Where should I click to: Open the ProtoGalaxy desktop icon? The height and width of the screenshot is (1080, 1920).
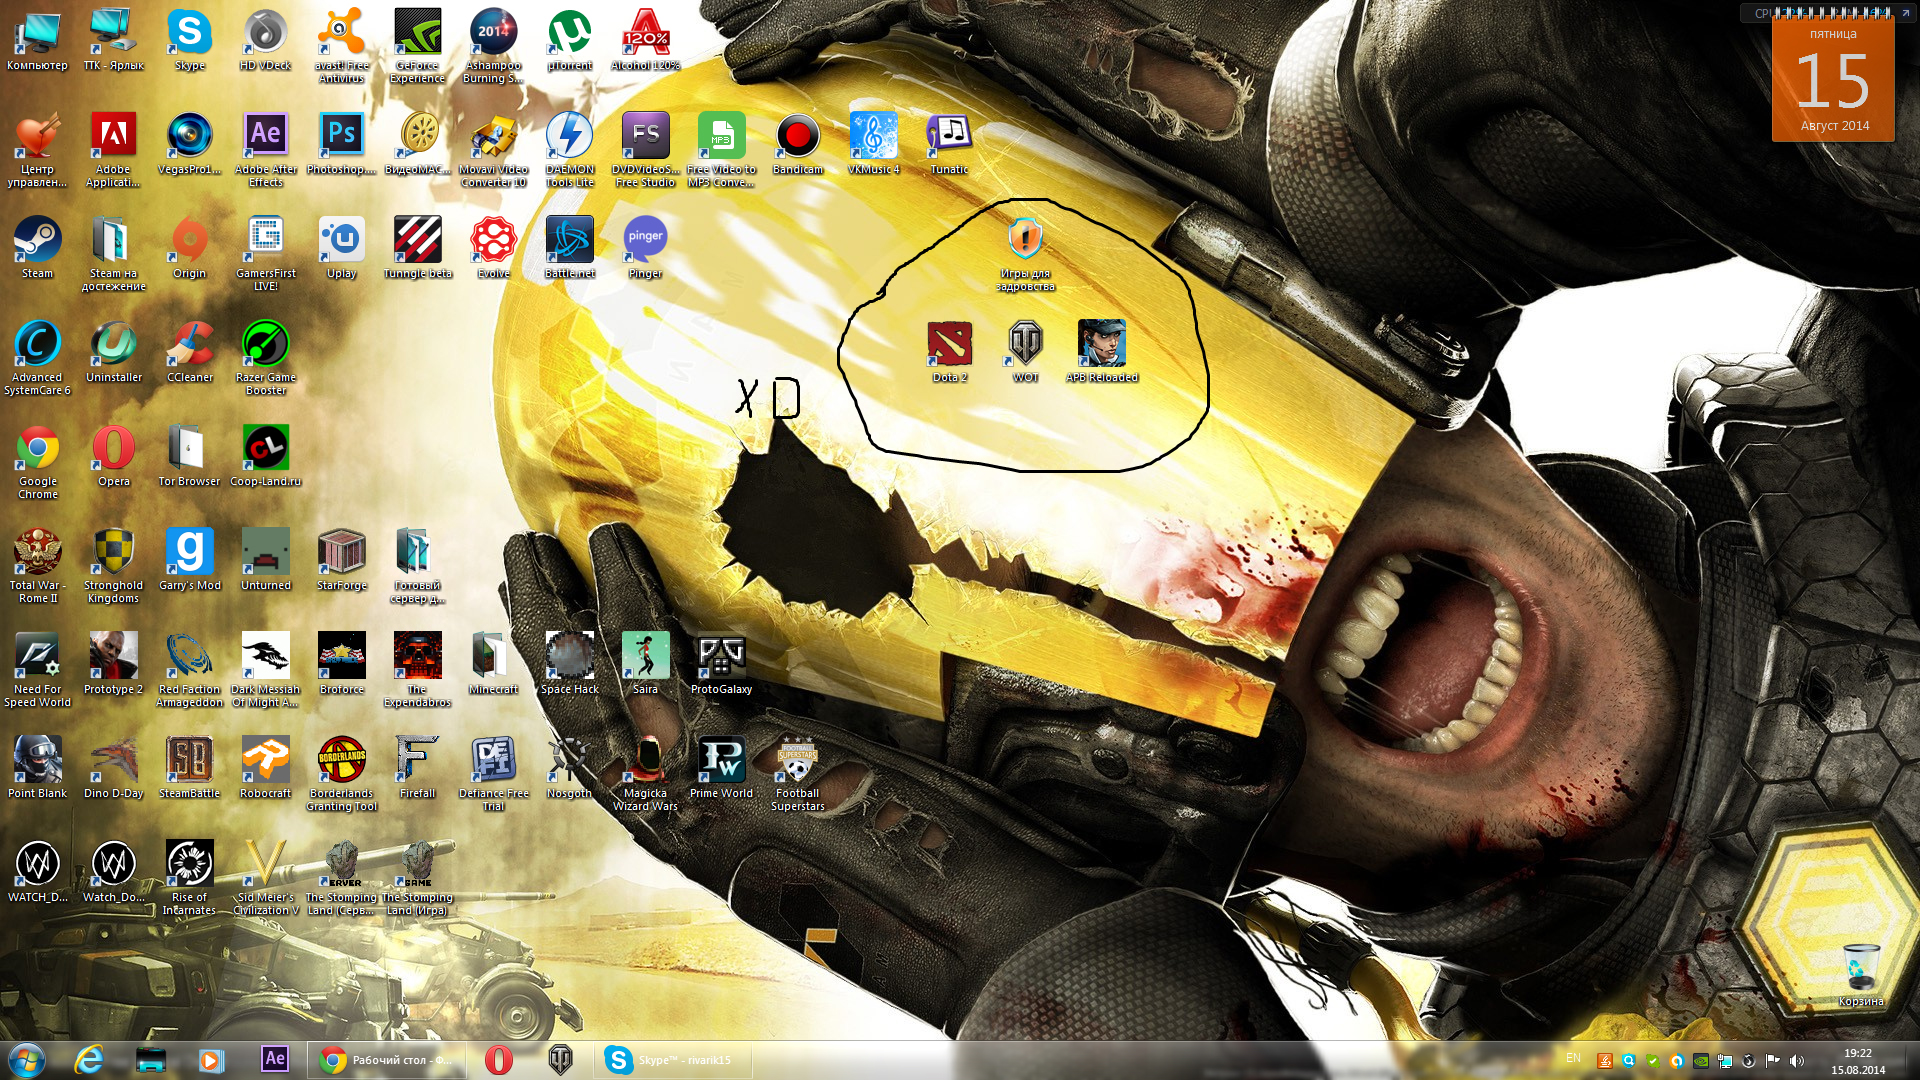(x=721, y=663)
